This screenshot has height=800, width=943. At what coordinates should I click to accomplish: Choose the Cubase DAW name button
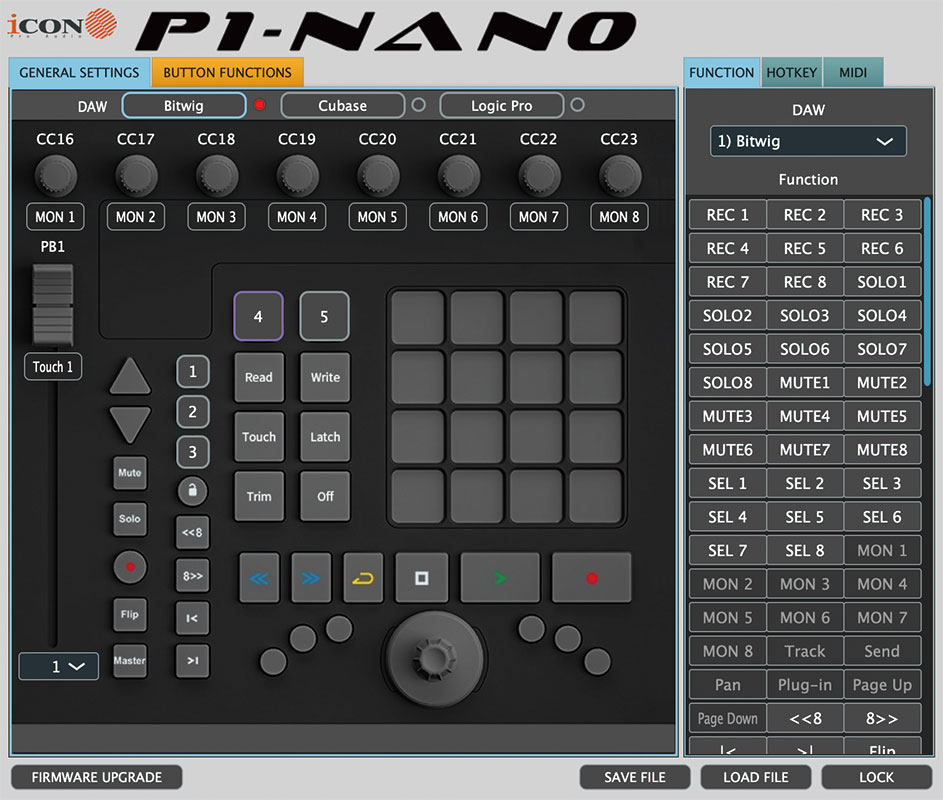point(343,106)
